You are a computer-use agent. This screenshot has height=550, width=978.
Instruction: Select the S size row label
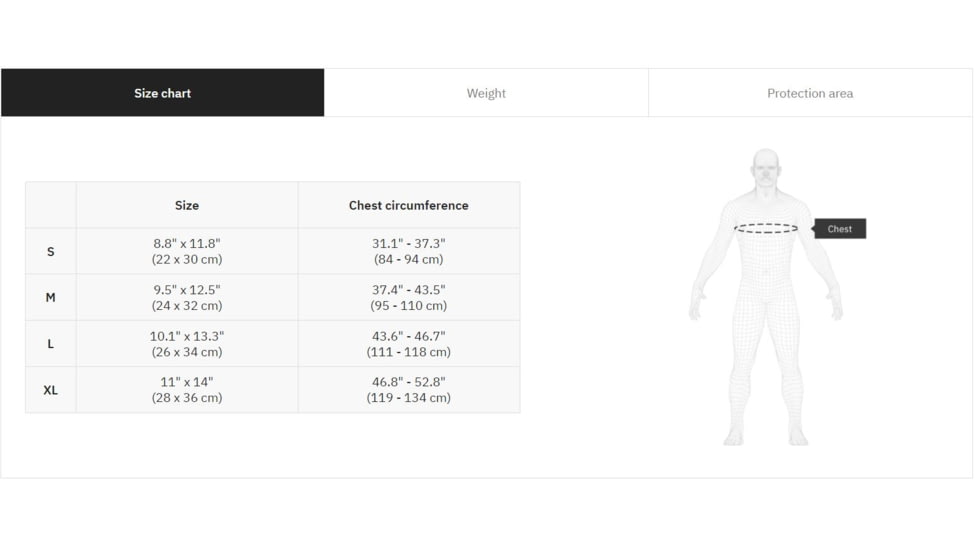(51, 251)
